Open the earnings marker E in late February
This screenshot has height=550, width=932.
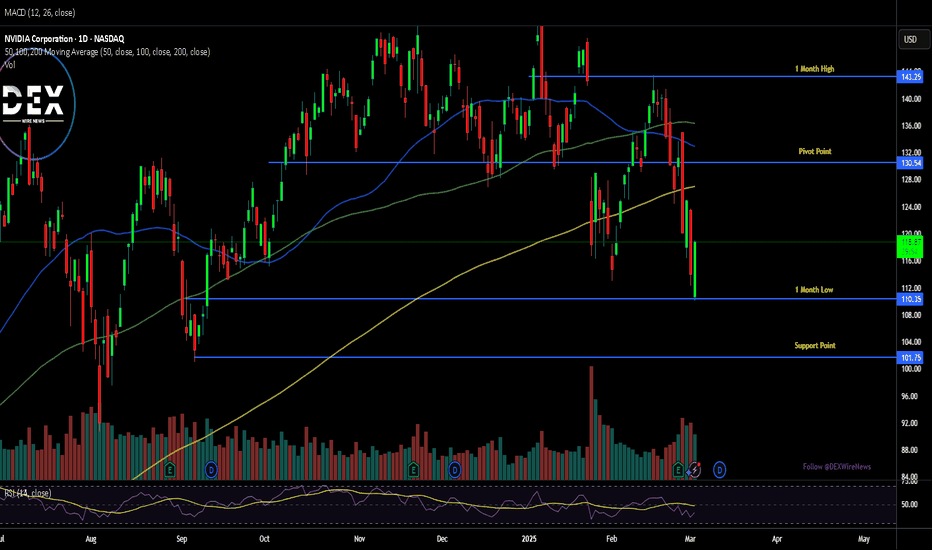tap(678, 470)
